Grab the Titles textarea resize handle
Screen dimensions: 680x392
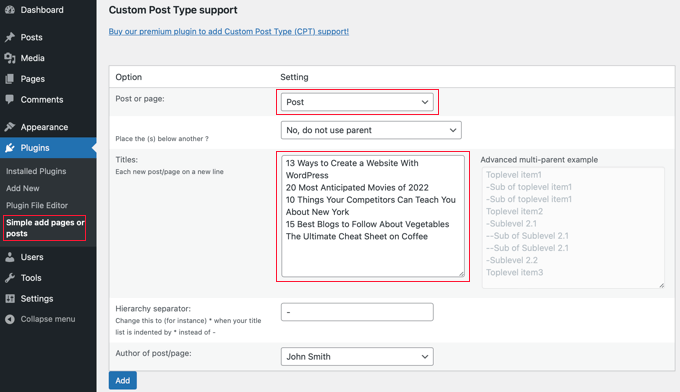click(461, 274)
